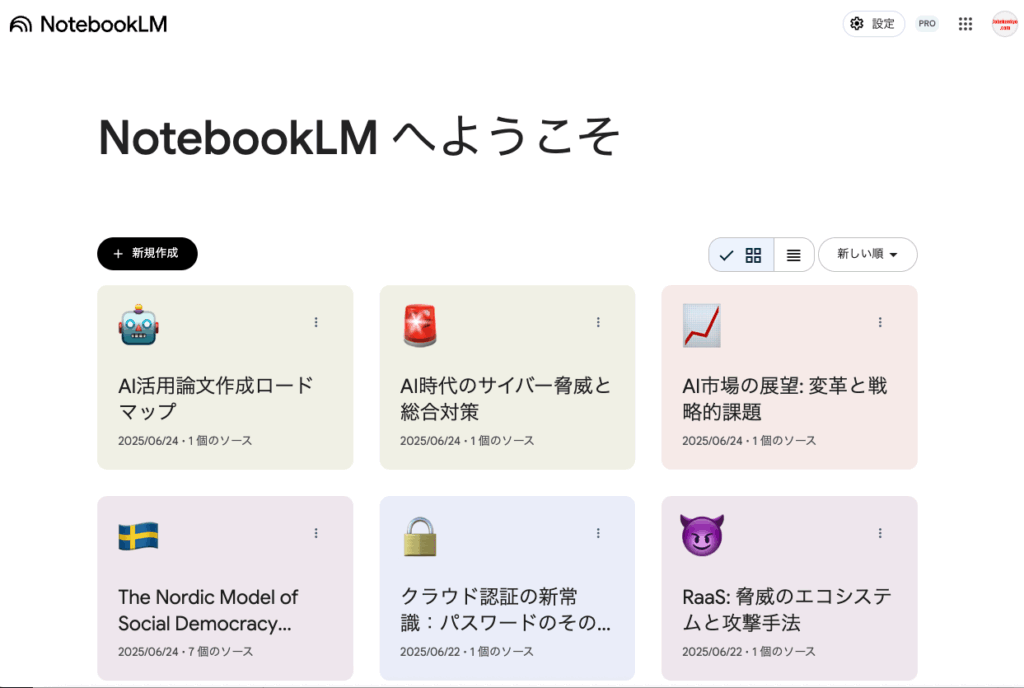Click the NotebookLM logo icon
Image resolution: width=1024 pixels, height=688 pixels.
[x=21, y=24]
